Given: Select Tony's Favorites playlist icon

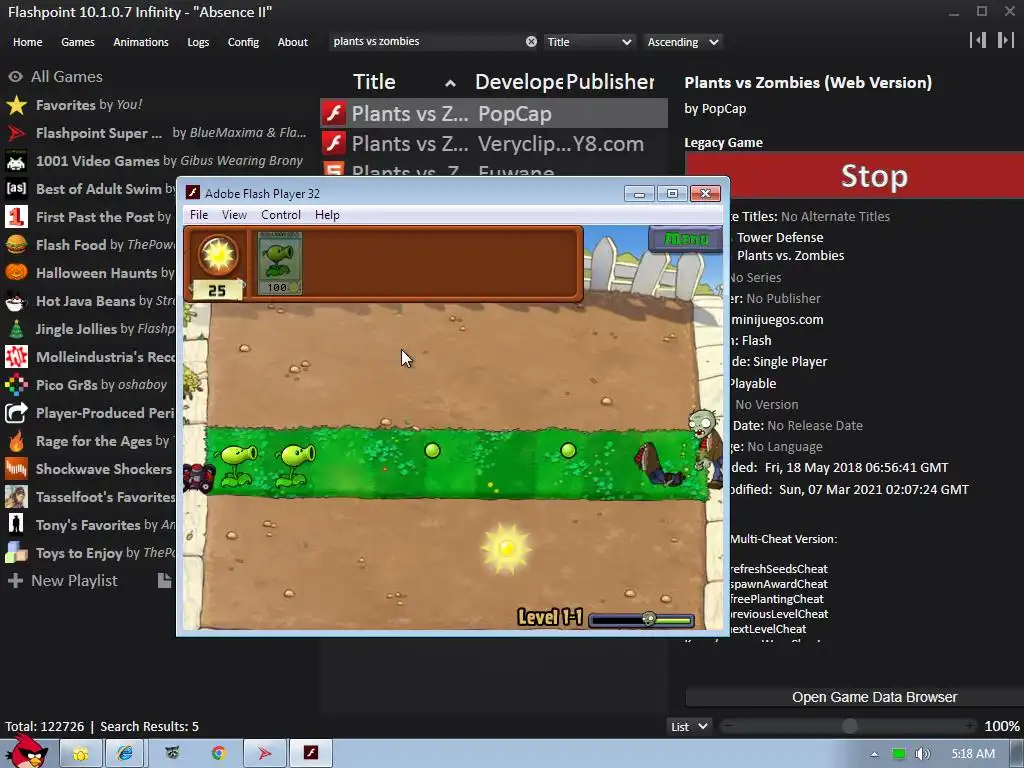Looking at the screenshot, I should 16,525.
